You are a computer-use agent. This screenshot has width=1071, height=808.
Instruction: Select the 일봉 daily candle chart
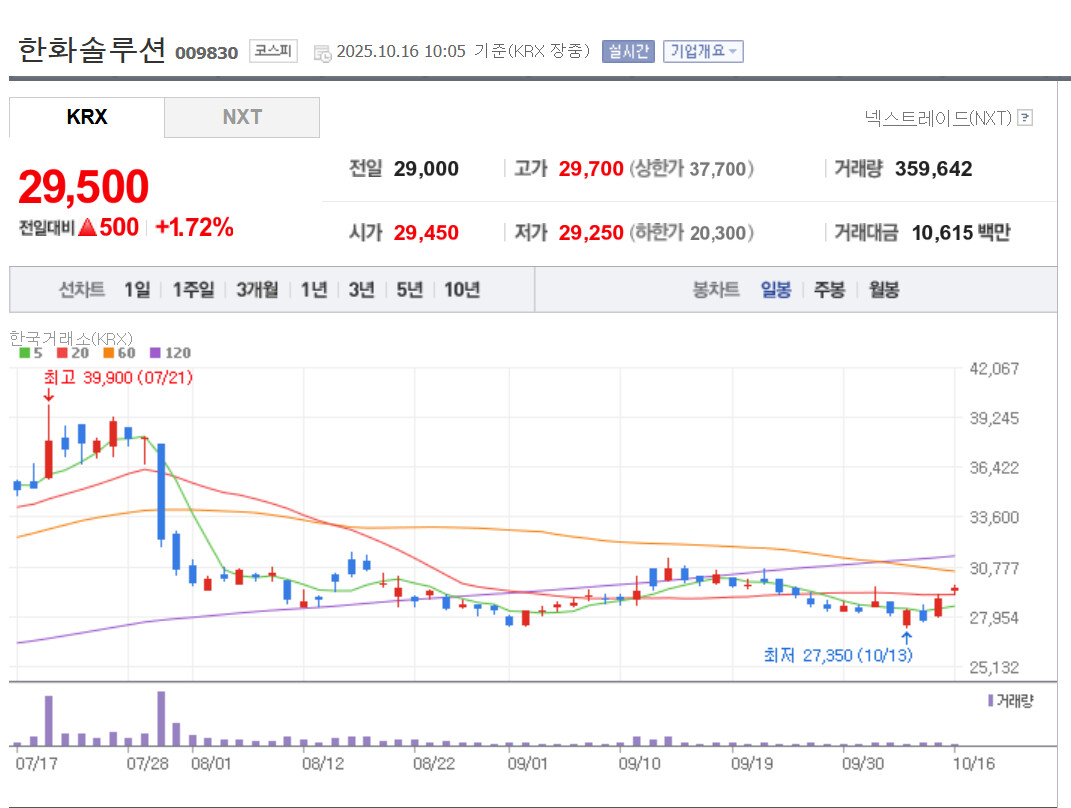pos(776,290)
